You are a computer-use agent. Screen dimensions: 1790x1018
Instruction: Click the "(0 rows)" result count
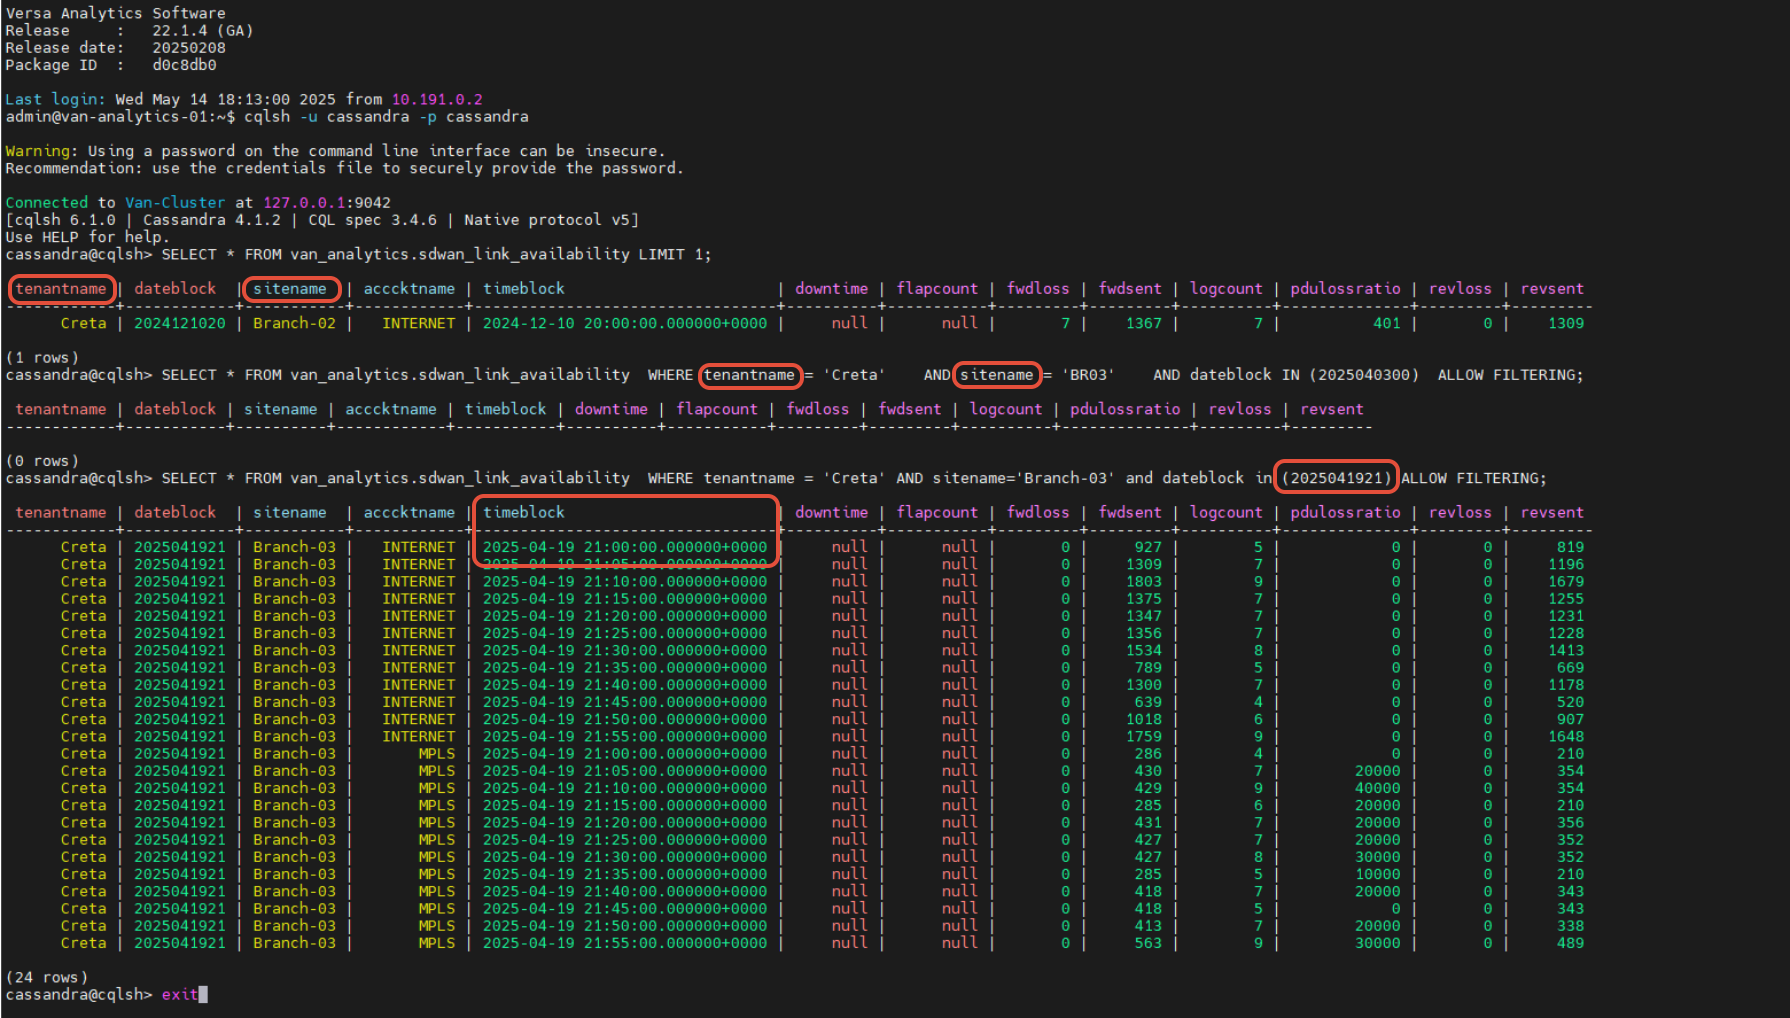coord(42,461)
